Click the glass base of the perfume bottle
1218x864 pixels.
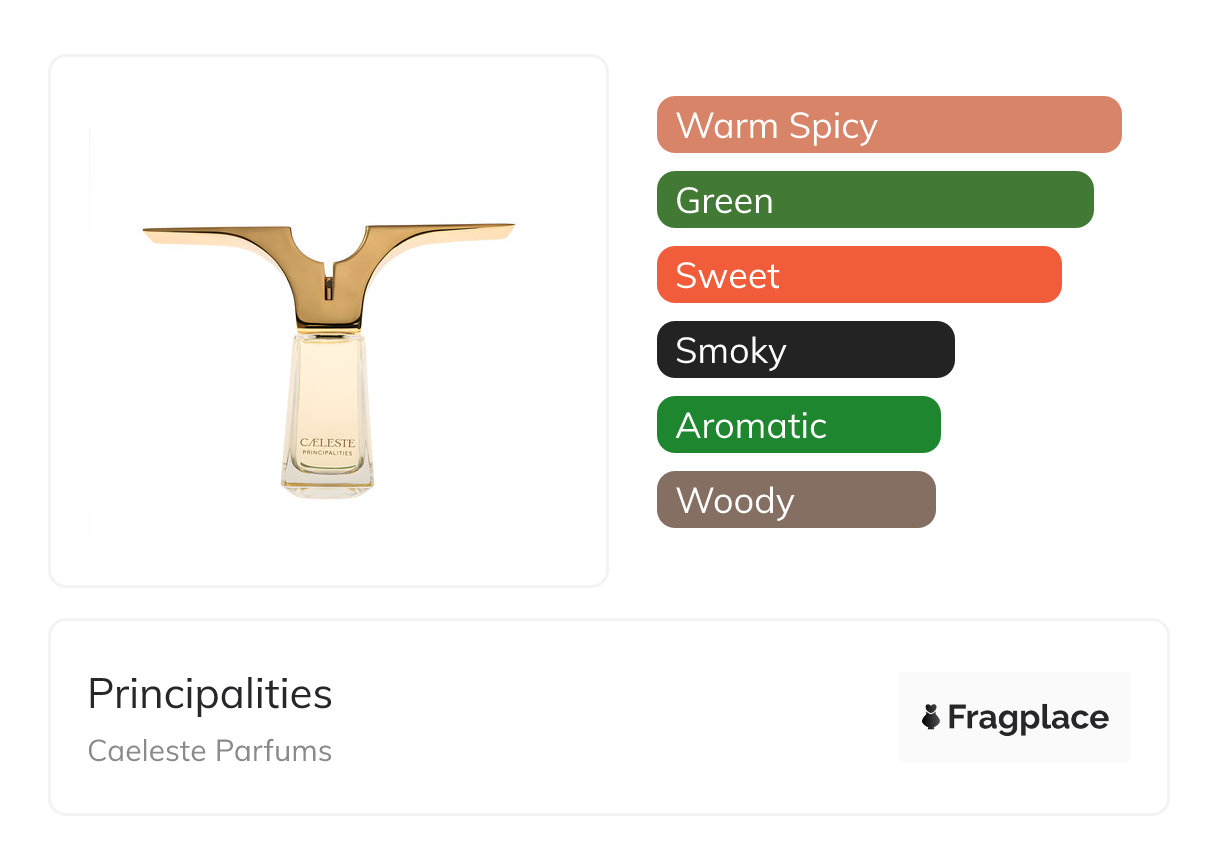[328, 483]
